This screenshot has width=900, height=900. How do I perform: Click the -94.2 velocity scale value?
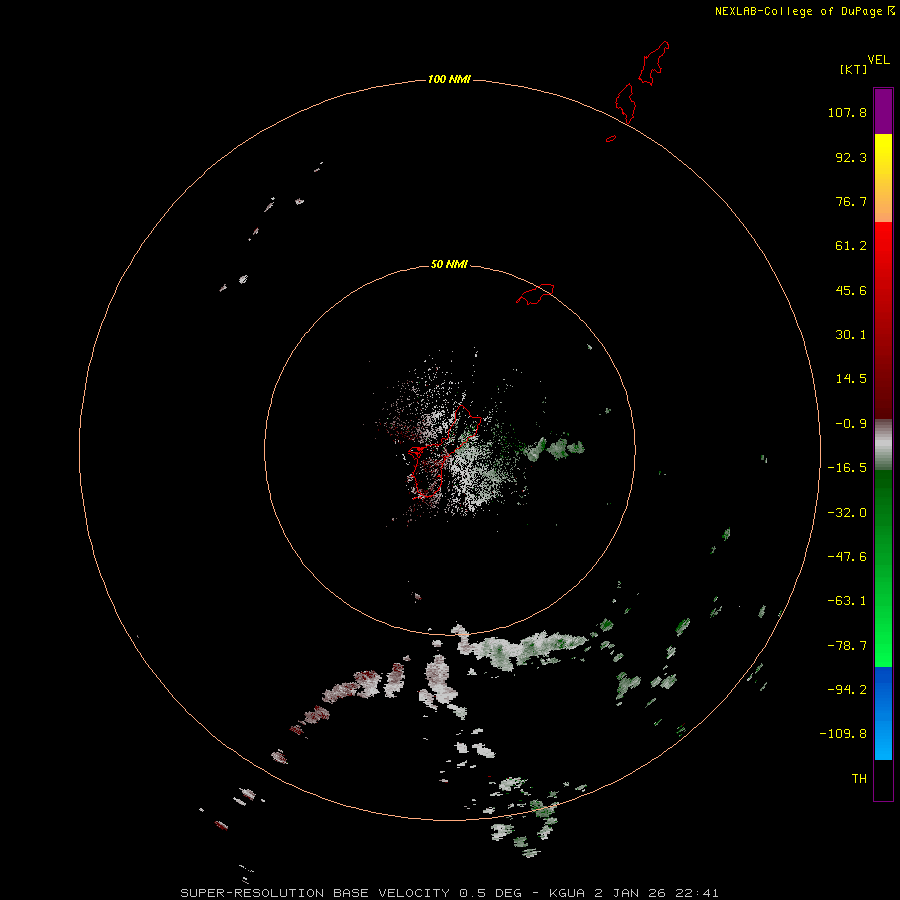tap(847, 689)
